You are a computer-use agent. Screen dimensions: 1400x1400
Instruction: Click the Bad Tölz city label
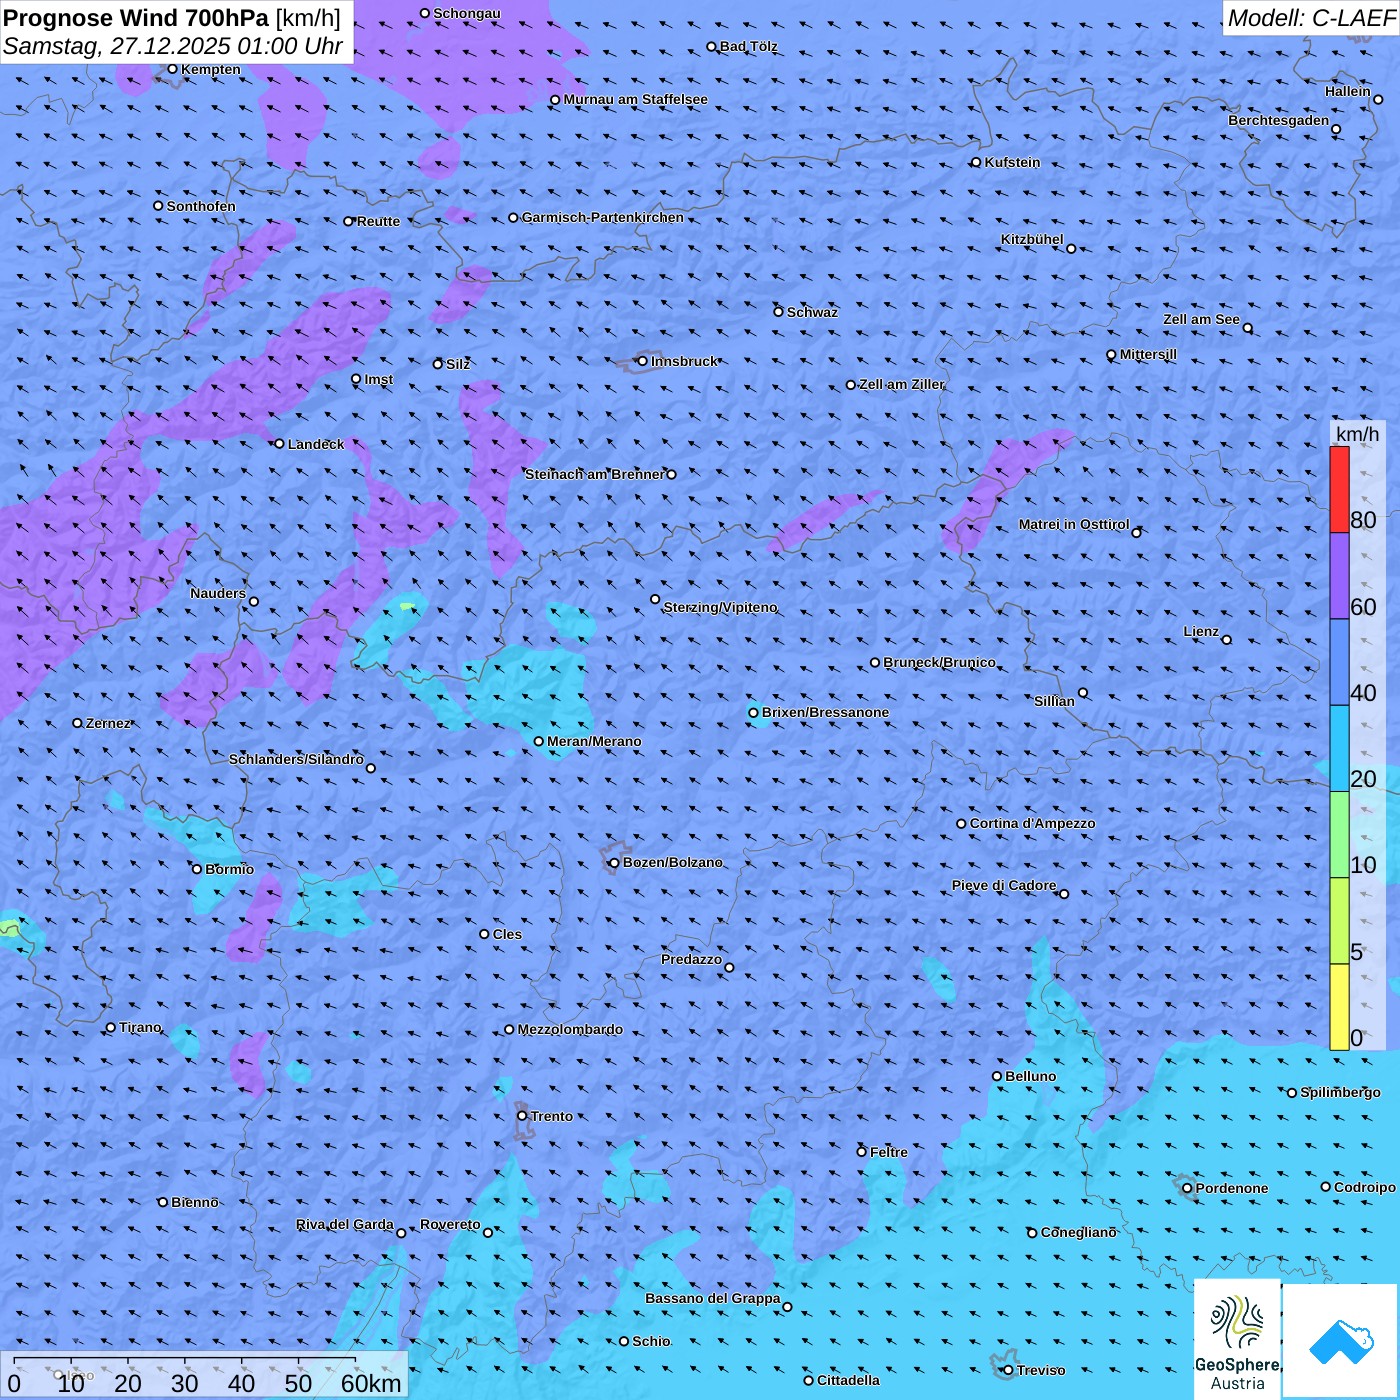point(748,46)
